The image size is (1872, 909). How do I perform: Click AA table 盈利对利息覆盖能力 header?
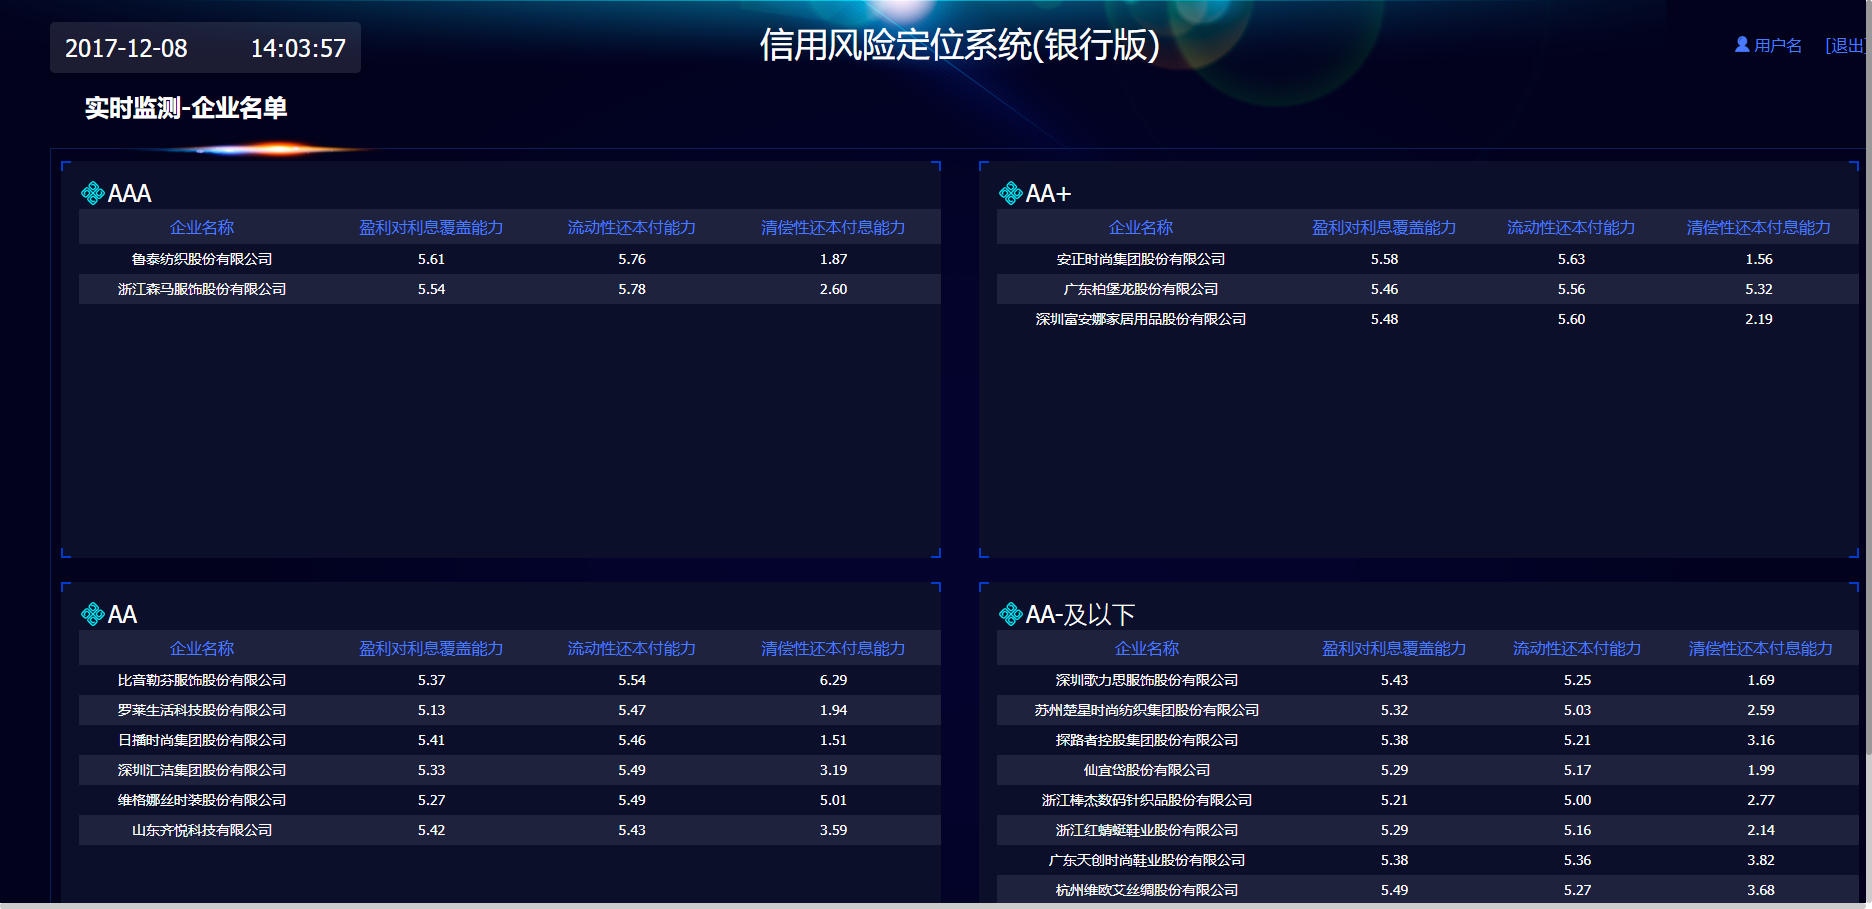431,649
